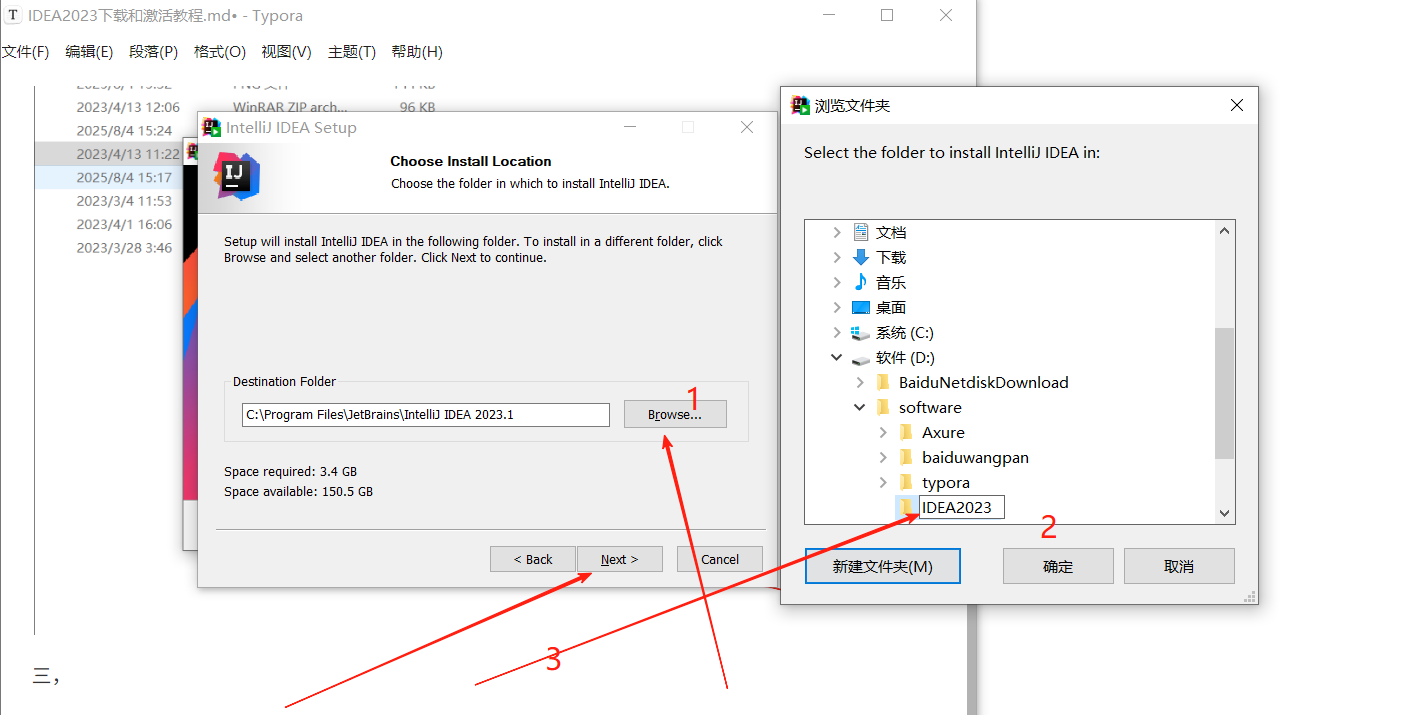Select the IDEA2023 folder icon

(906, 507)
